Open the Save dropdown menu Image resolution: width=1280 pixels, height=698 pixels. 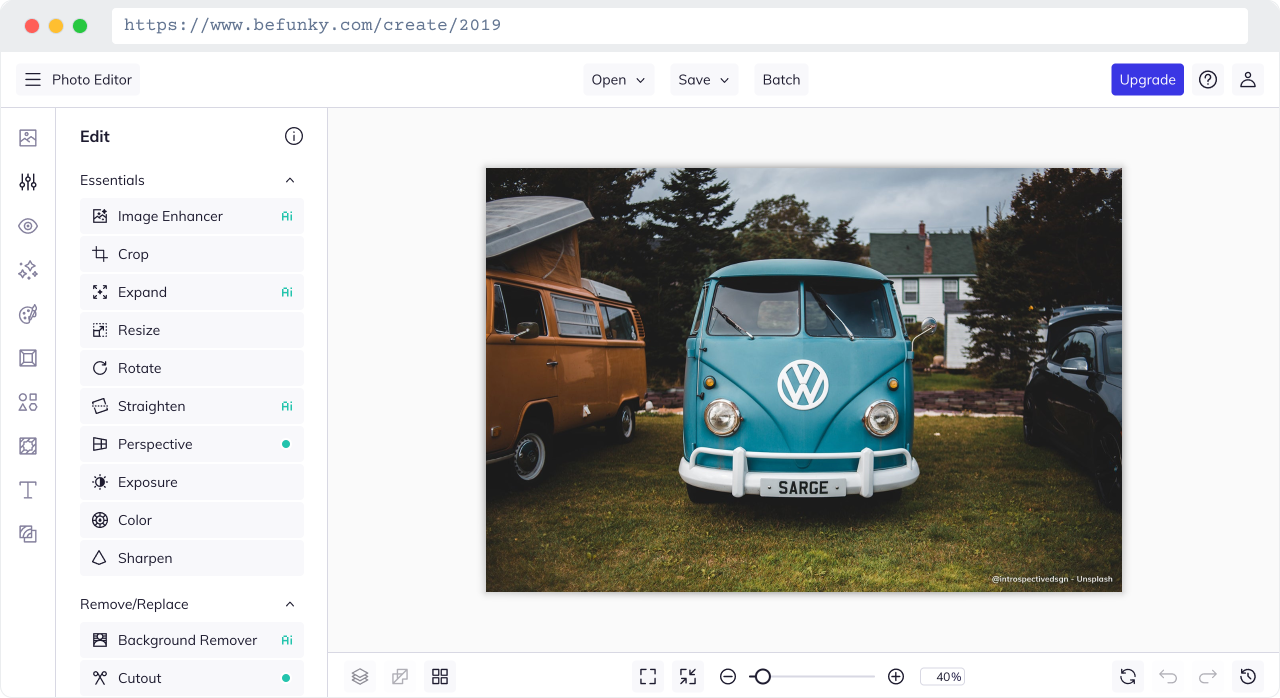tap(704, 80)
